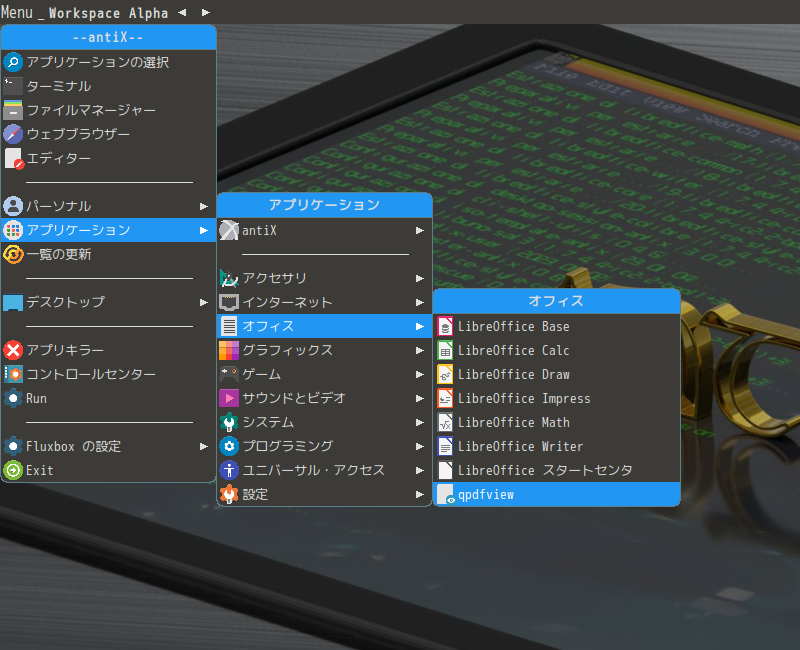This screenshot has height=650, width=800.
Task: Click the ウェブブラウザー browser icon
Action: (13, 134)
